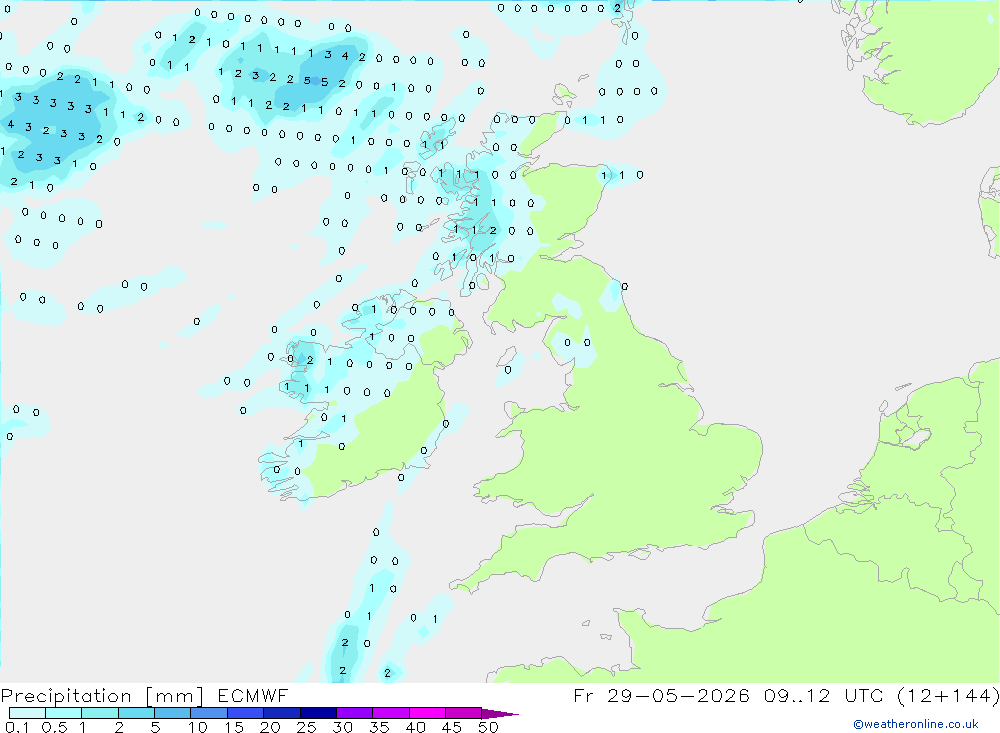
Task: Click the 45 legend scale label
Action: point(452,727)
